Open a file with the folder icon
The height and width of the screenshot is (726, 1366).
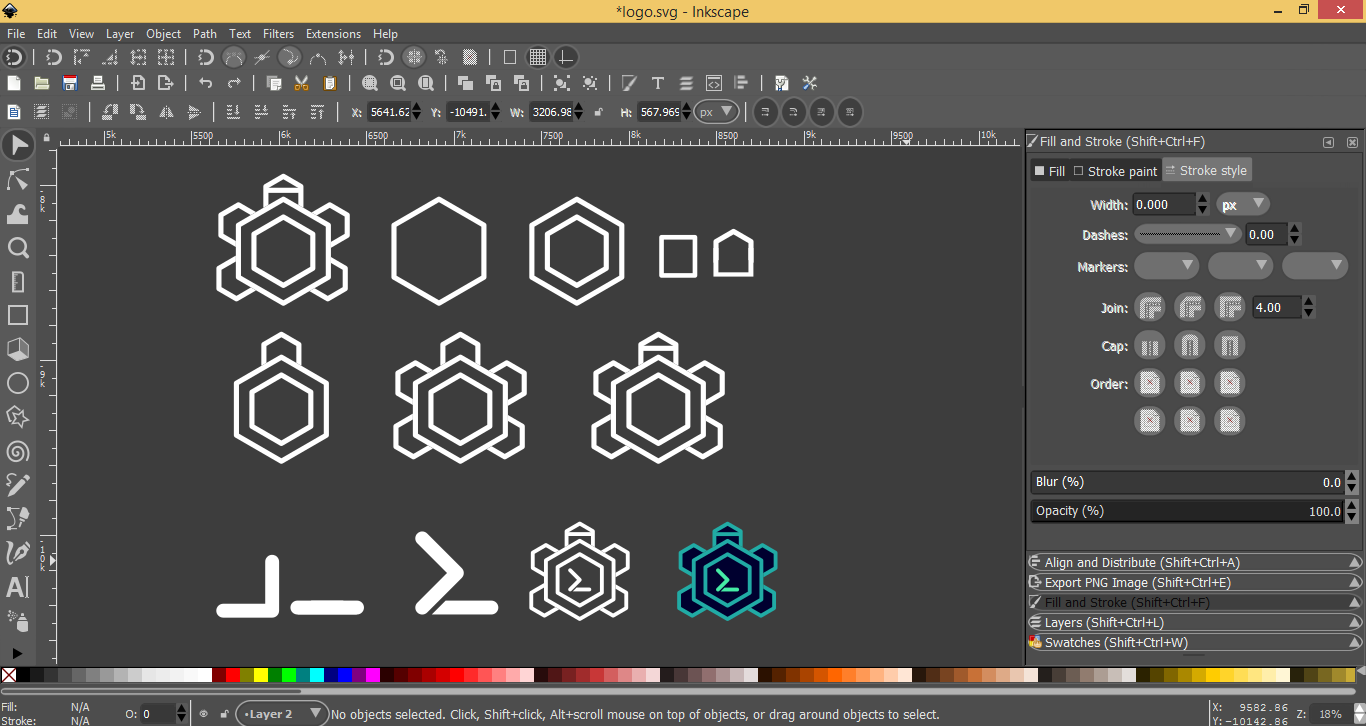(x=42, y=83)
